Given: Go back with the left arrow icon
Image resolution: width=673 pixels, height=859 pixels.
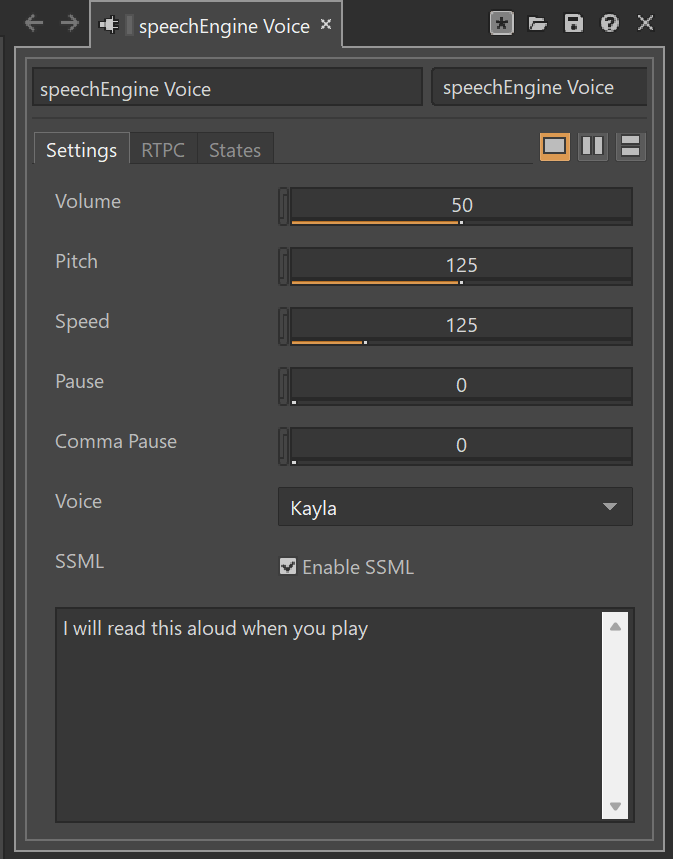Looking at the screenshot, I should [34, 23].
